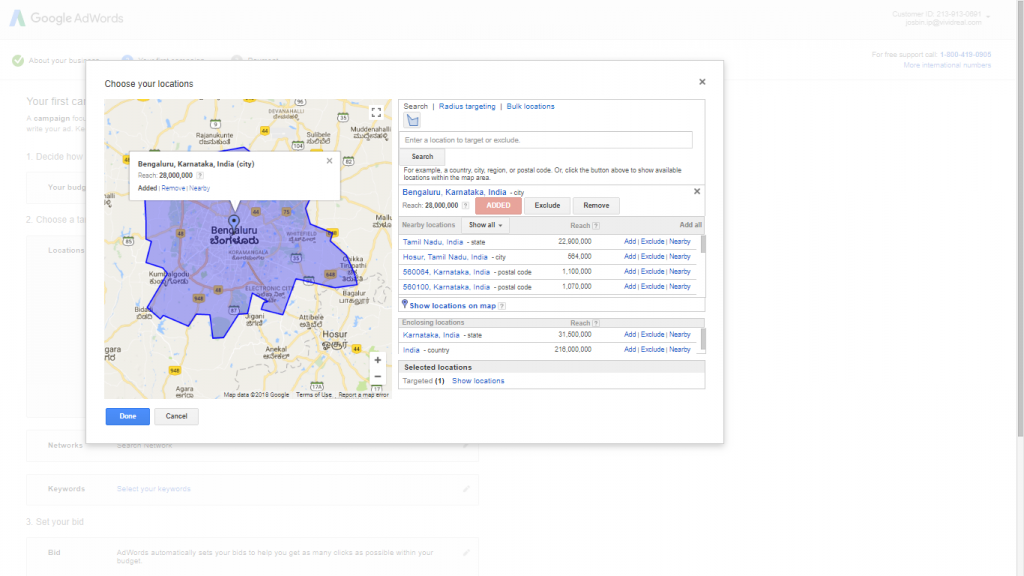Switch to Radius targeting tab

pos(467,106)
